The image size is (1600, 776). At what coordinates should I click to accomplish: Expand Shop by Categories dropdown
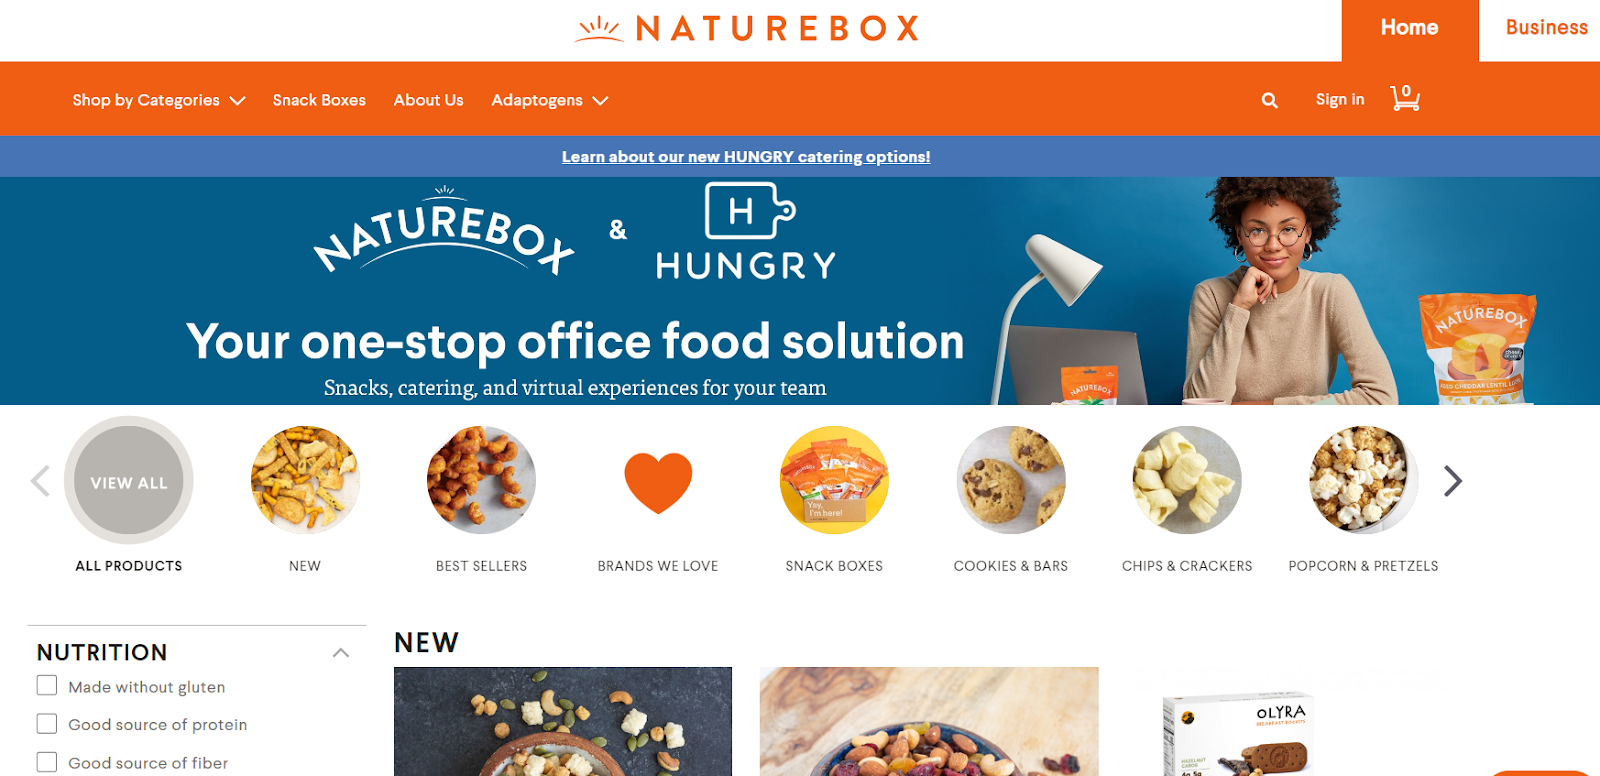[159, 100]
